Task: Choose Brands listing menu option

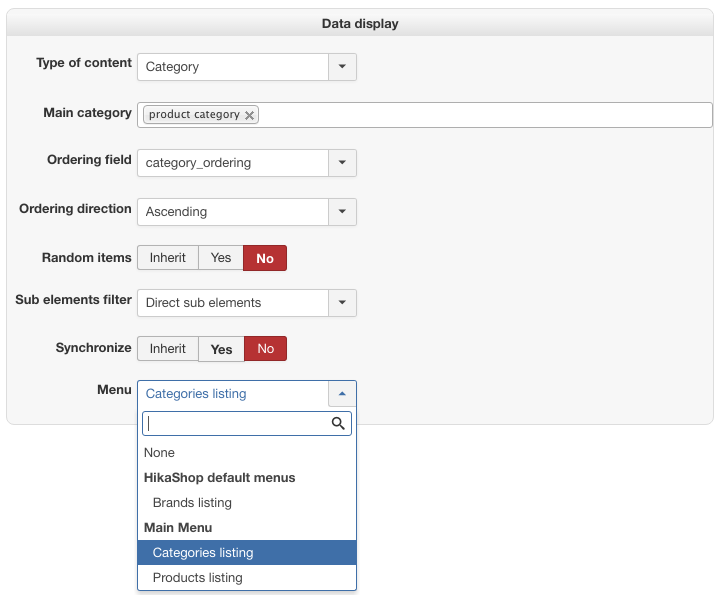Action: click(x=192, y=503)
